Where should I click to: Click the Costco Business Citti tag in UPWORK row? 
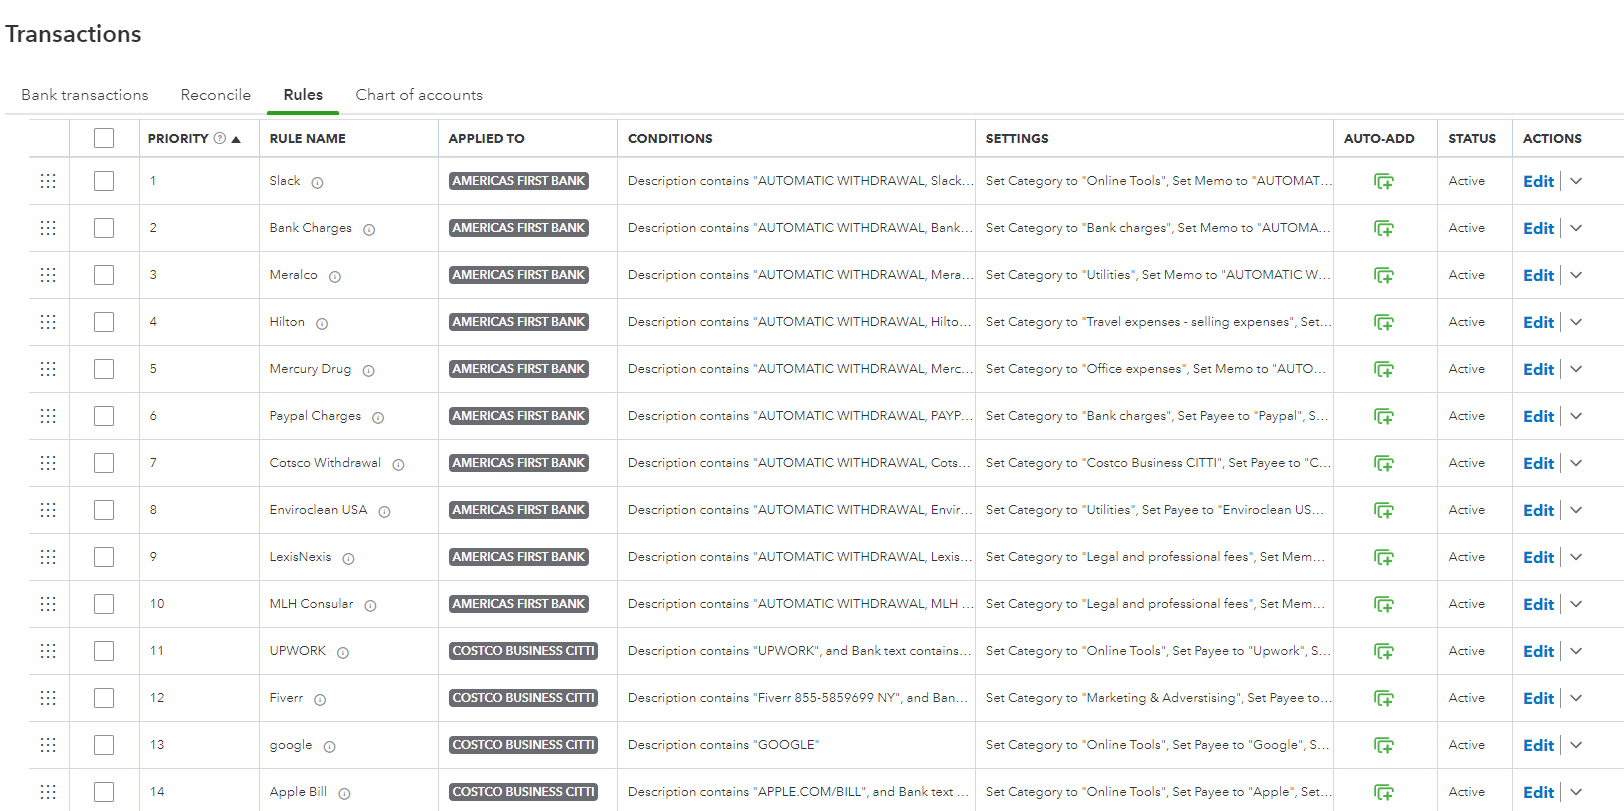click(523, 651)
